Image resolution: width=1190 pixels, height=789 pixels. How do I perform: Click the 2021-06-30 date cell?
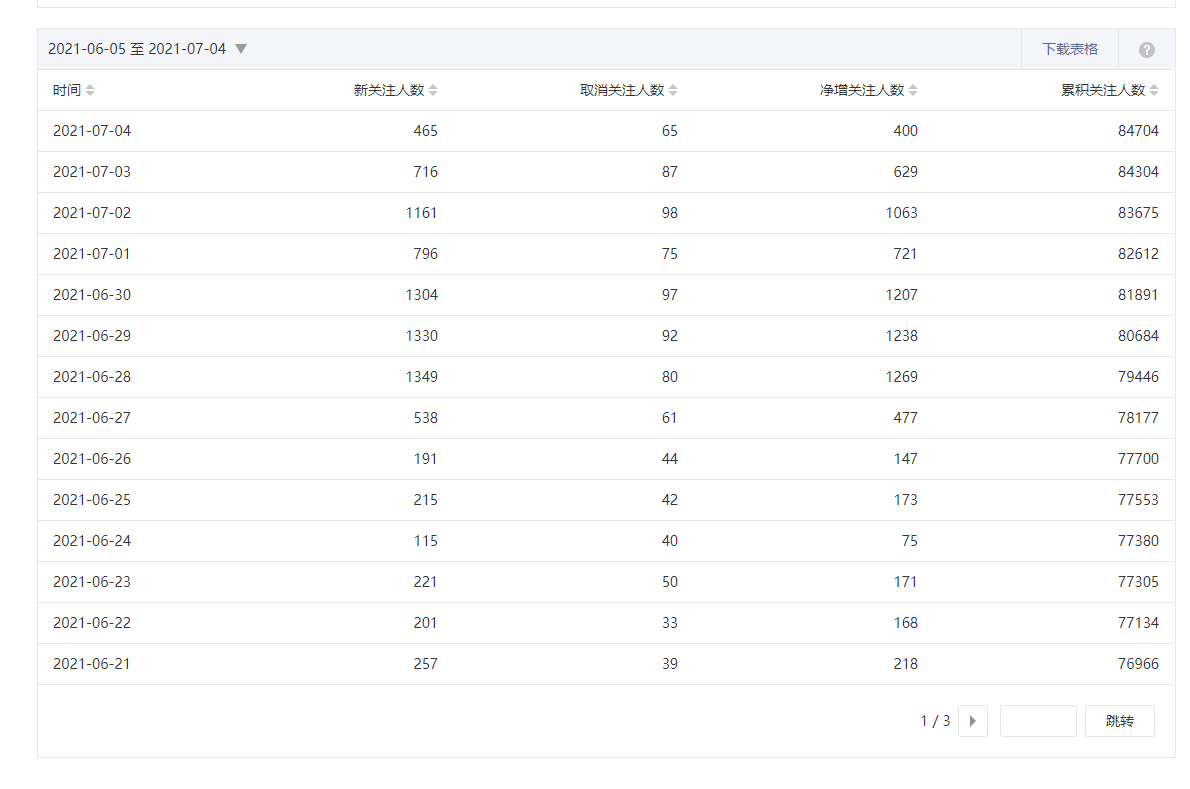tap(92, 295)
